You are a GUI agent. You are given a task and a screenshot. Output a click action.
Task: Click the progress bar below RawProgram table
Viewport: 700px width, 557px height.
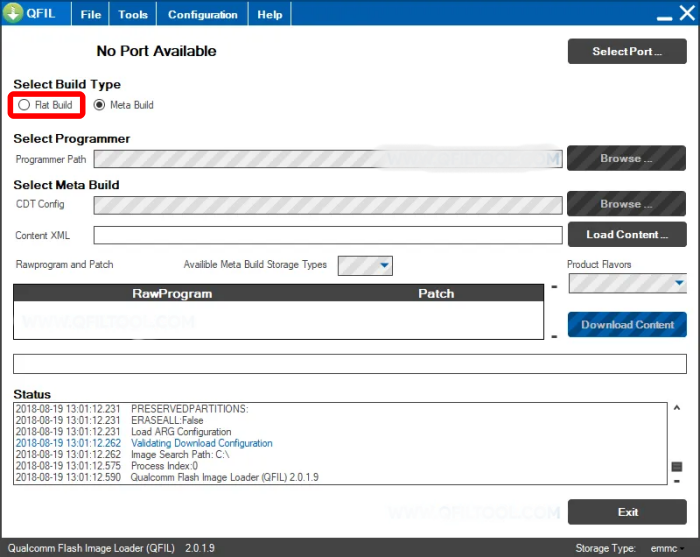click(x=350, y=364)
